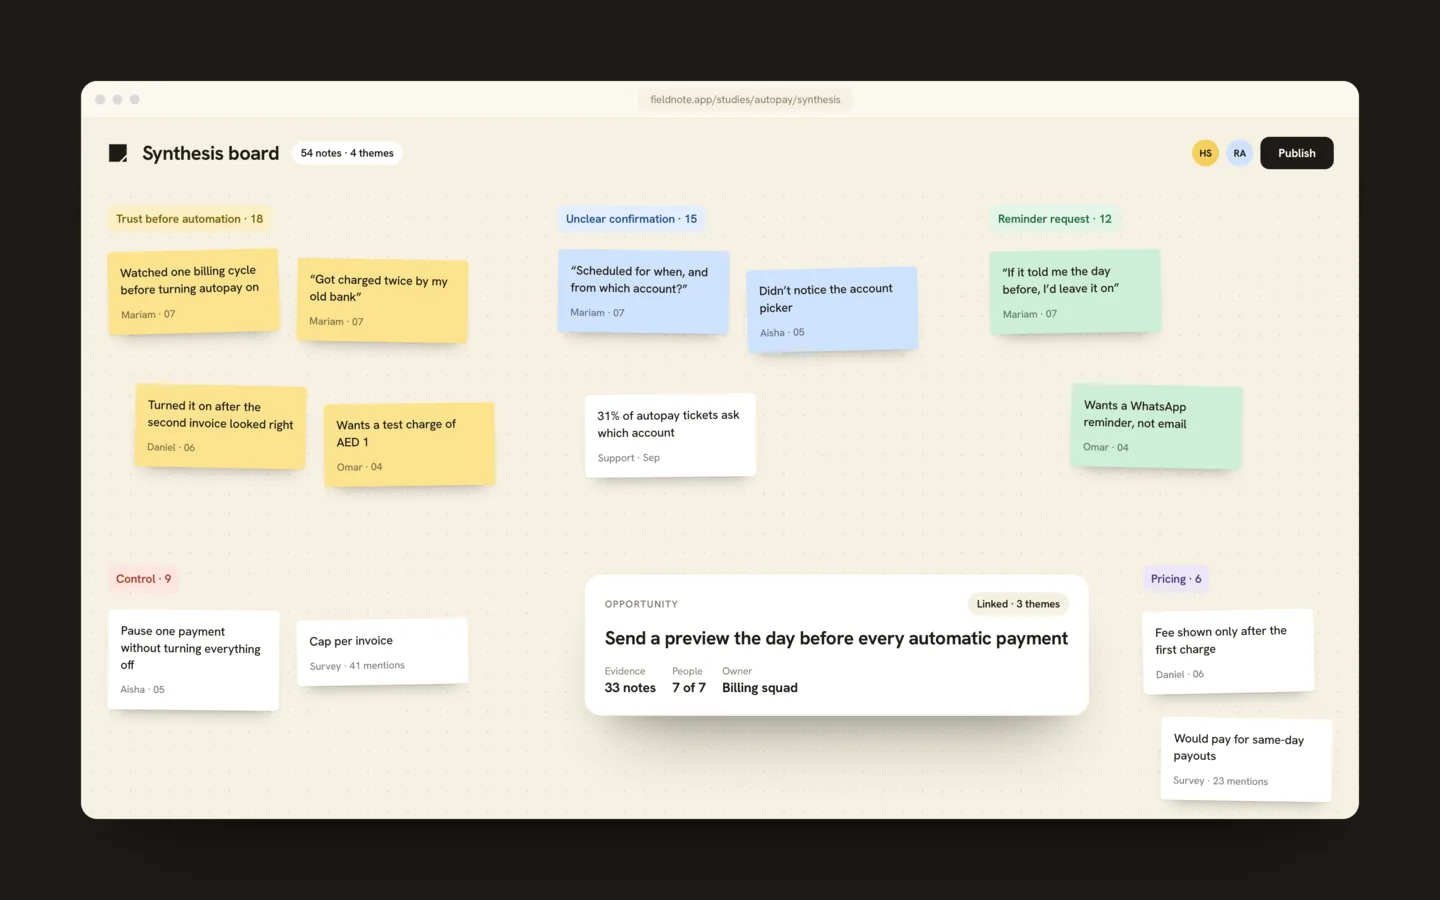The width and height of the screenshot is (1440, 900).
Task: Open note 'Wants a WhatsApp reminder, not email'
Action: coord(1156,426)
